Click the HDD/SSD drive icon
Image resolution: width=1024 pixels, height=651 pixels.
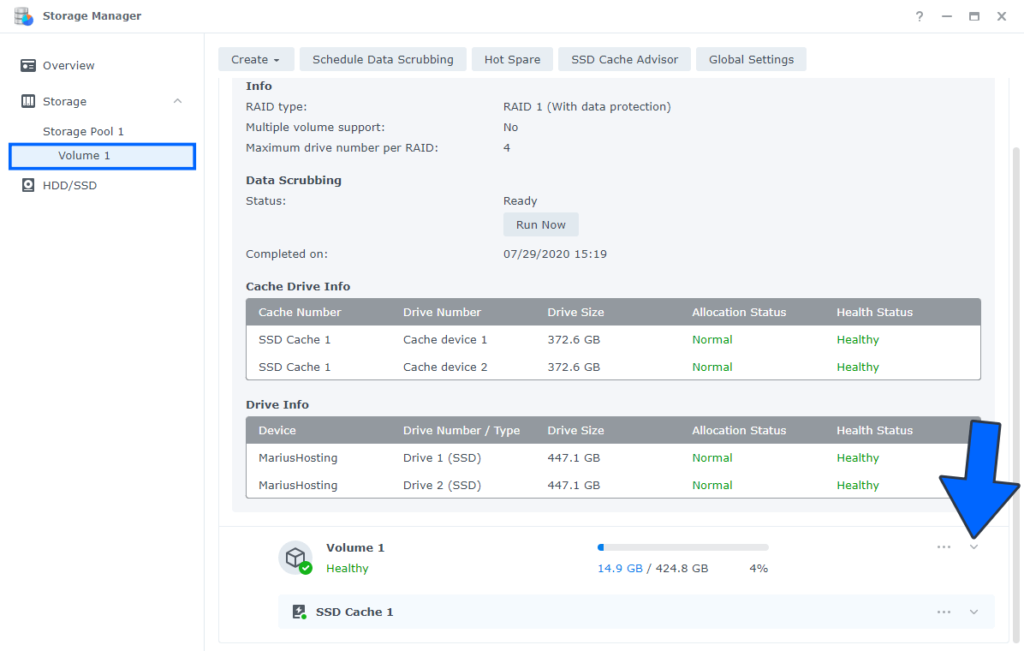tap(28, 186)
